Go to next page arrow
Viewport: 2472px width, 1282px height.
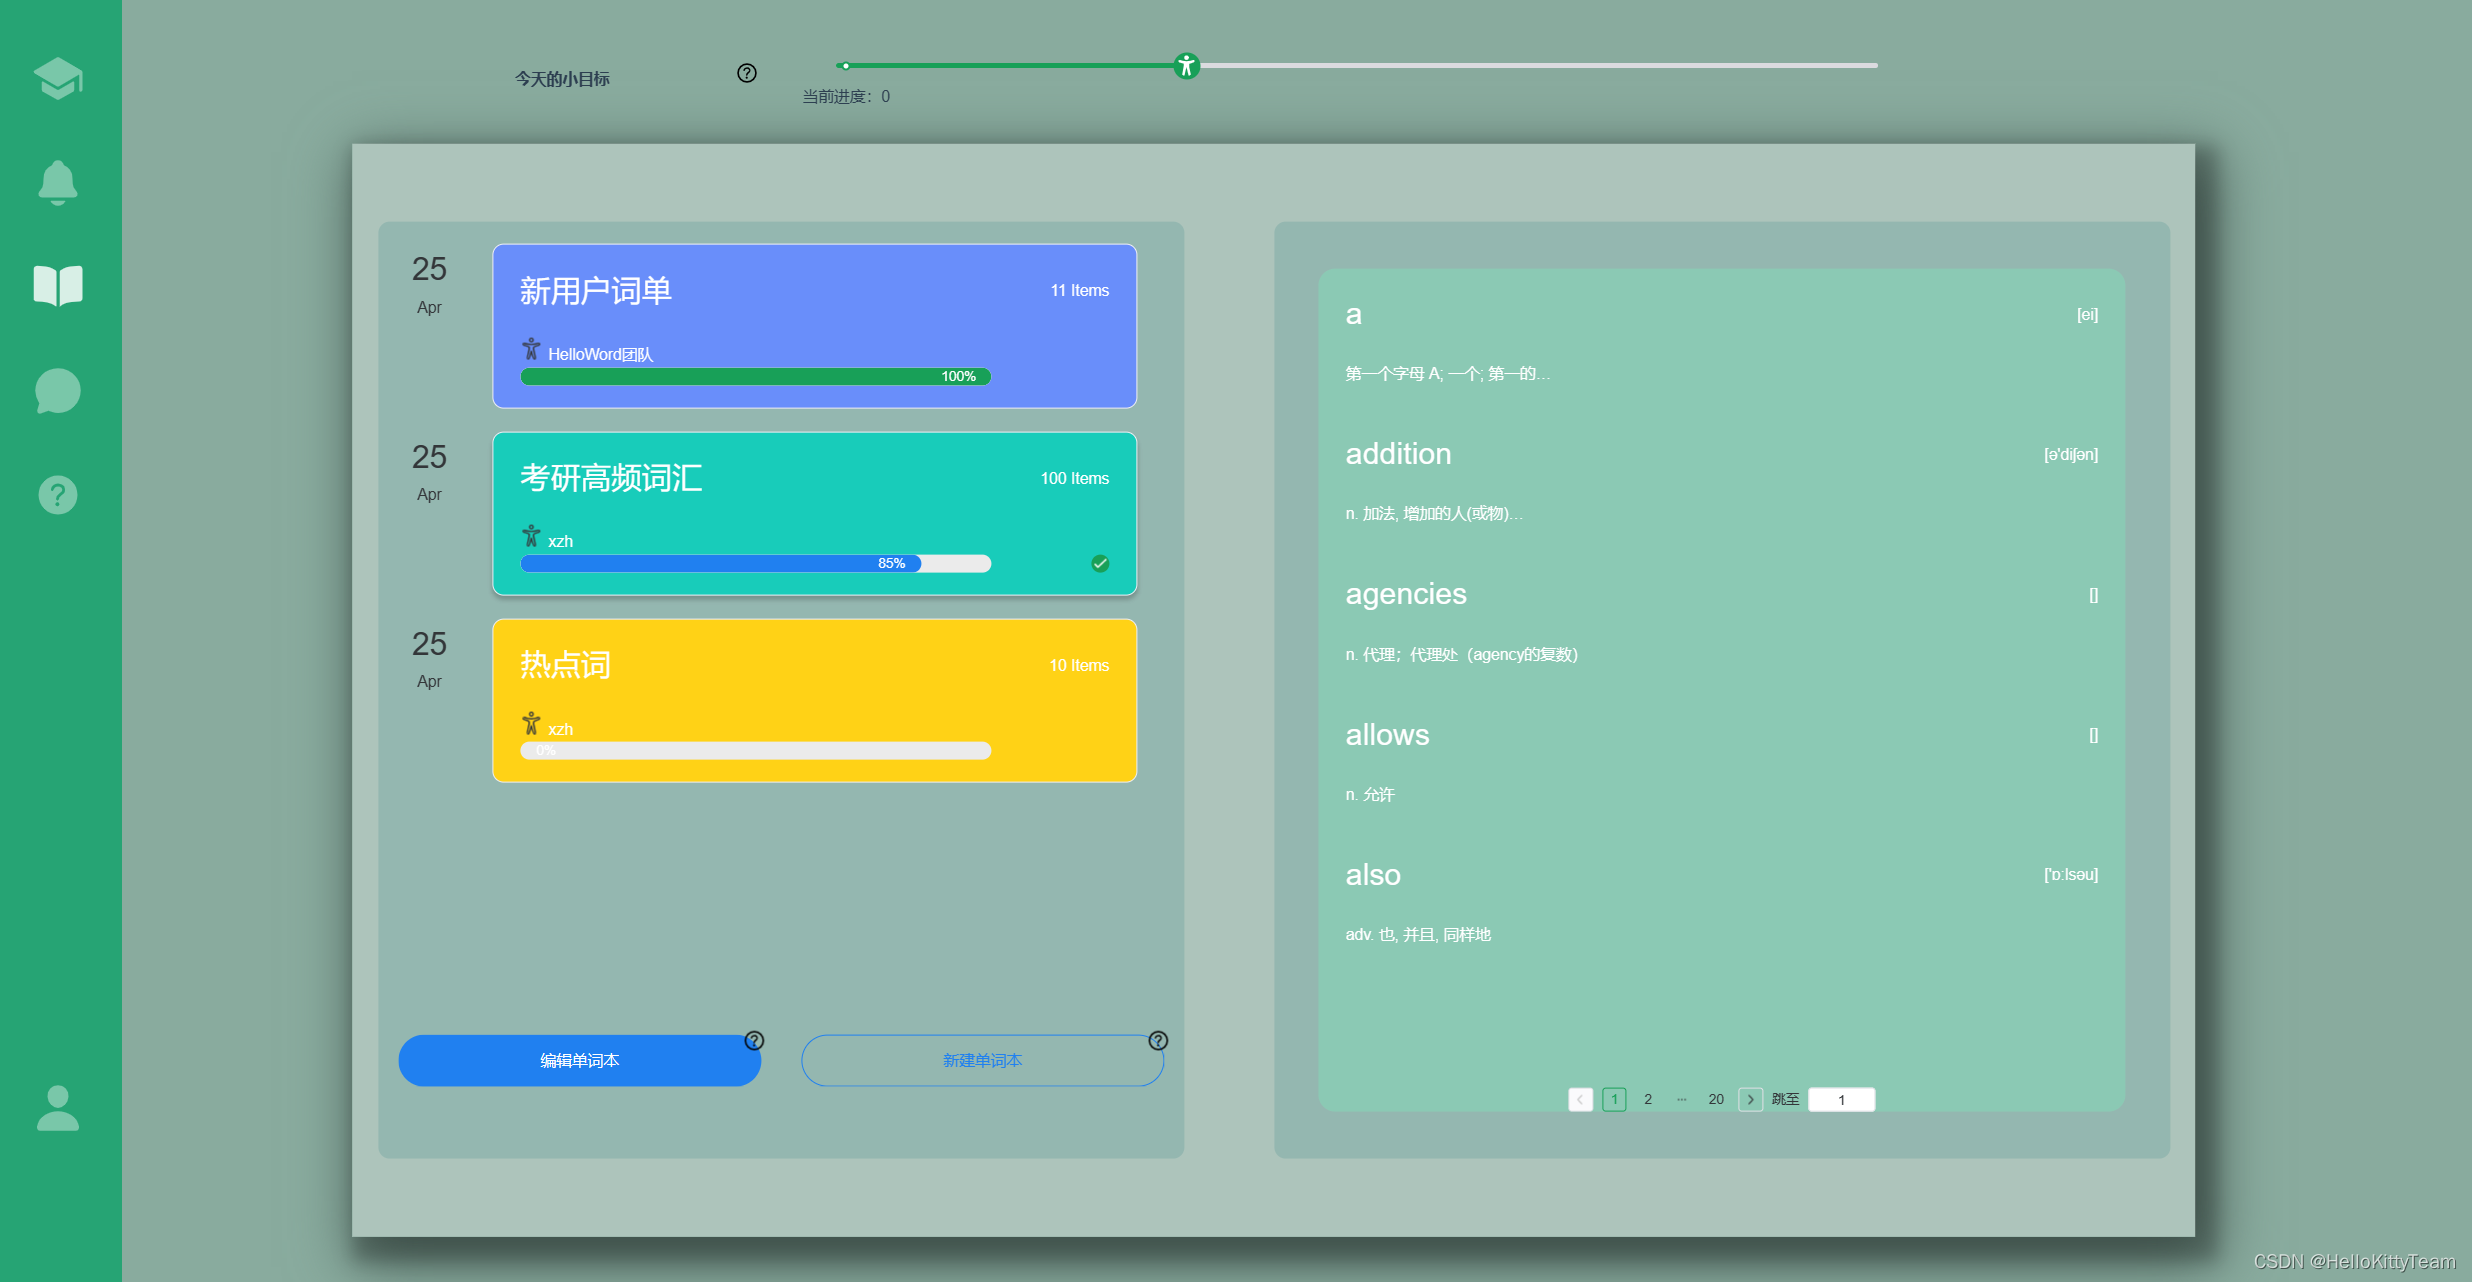click(1750, 1100)
